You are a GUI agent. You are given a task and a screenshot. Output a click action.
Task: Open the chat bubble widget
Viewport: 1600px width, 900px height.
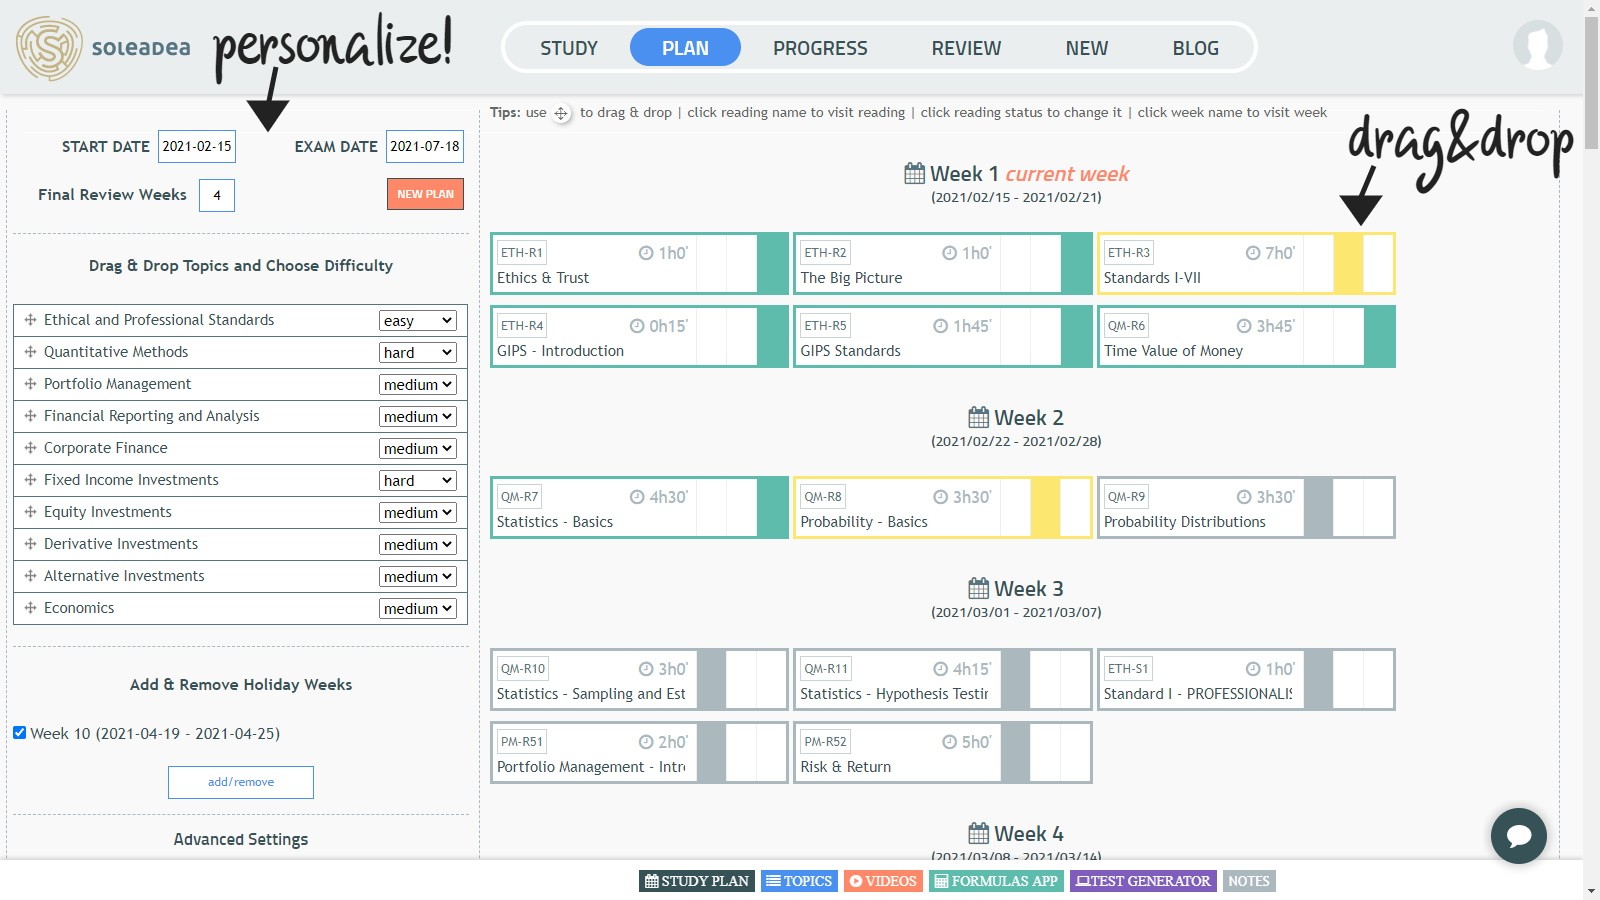pyautogui.click(x=1518, y=835)
